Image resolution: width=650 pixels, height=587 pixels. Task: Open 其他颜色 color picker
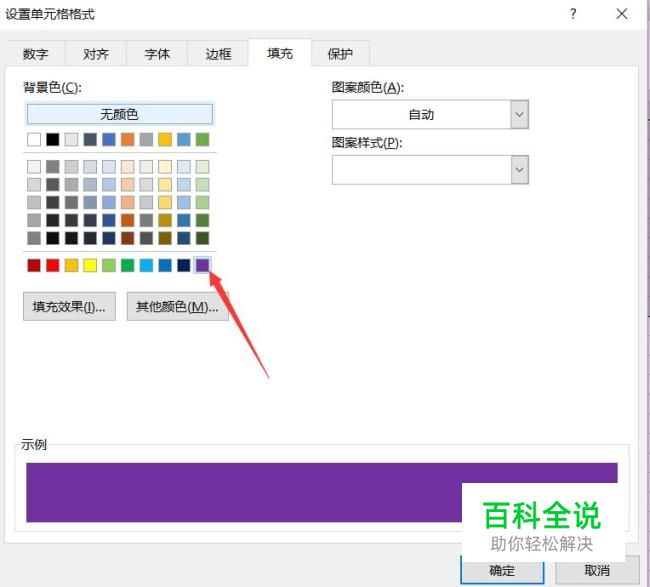(x=177, y=307)
